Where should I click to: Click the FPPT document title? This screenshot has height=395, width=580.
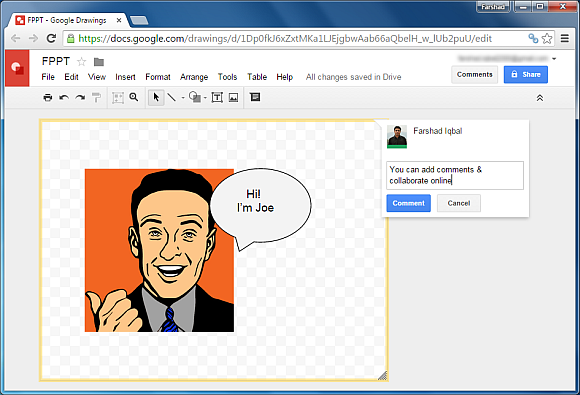point(56,61)
